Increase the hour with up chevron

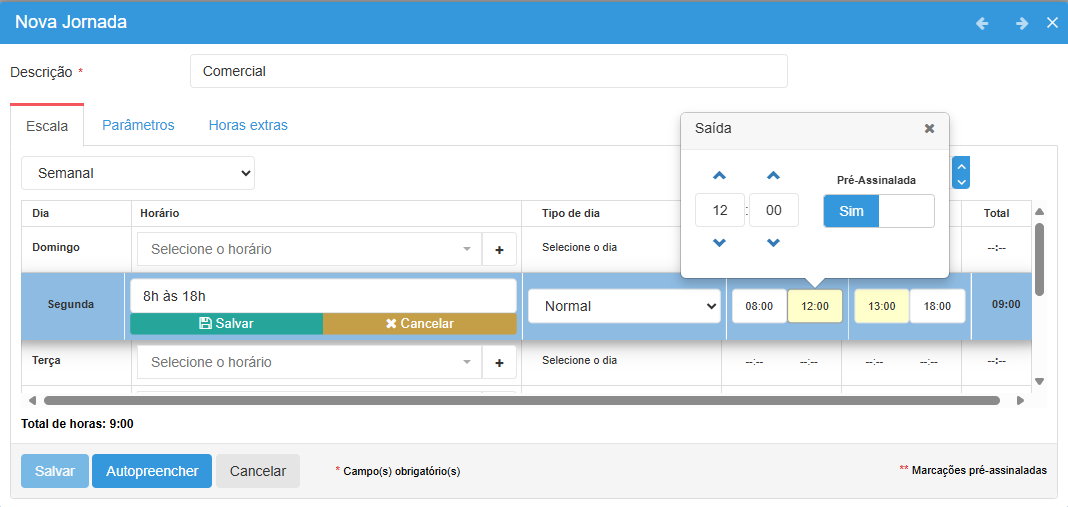click(x=719, y=175)
